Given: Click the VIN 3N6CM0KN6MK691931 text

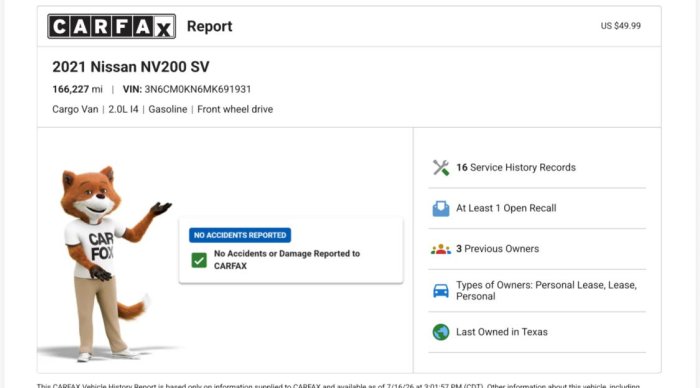Looking at the screenshot, I should 187,89.
